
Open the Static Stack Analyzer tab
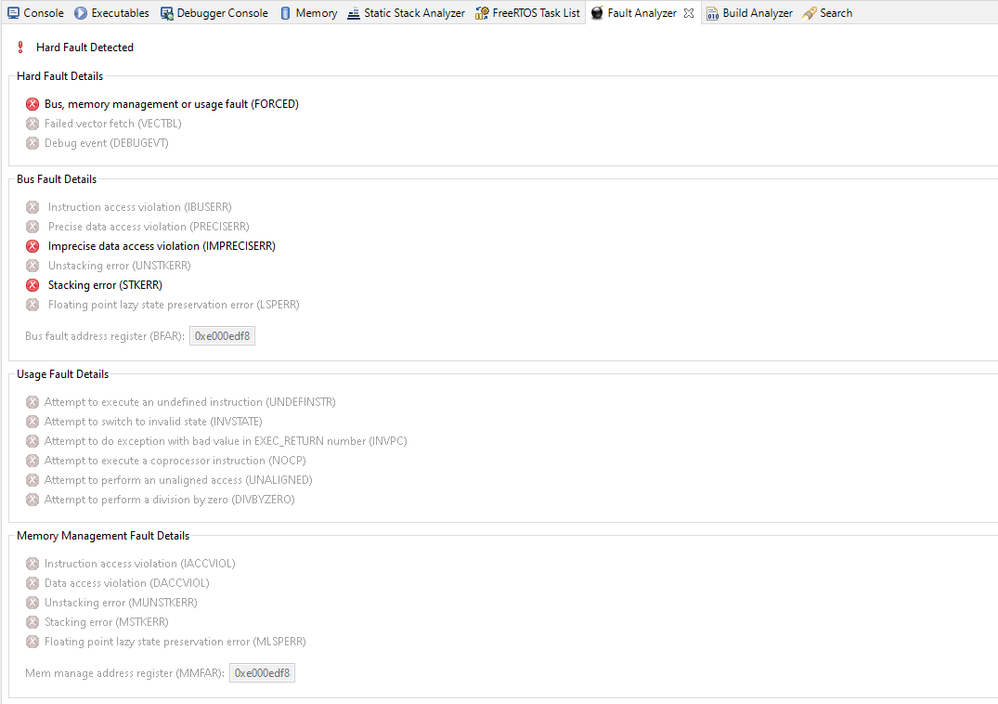click(x=406, y=13)
